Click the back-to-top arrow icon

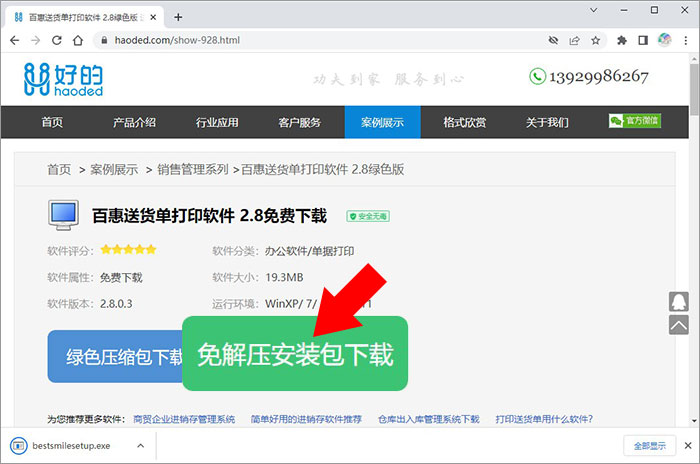coord(679,325)
